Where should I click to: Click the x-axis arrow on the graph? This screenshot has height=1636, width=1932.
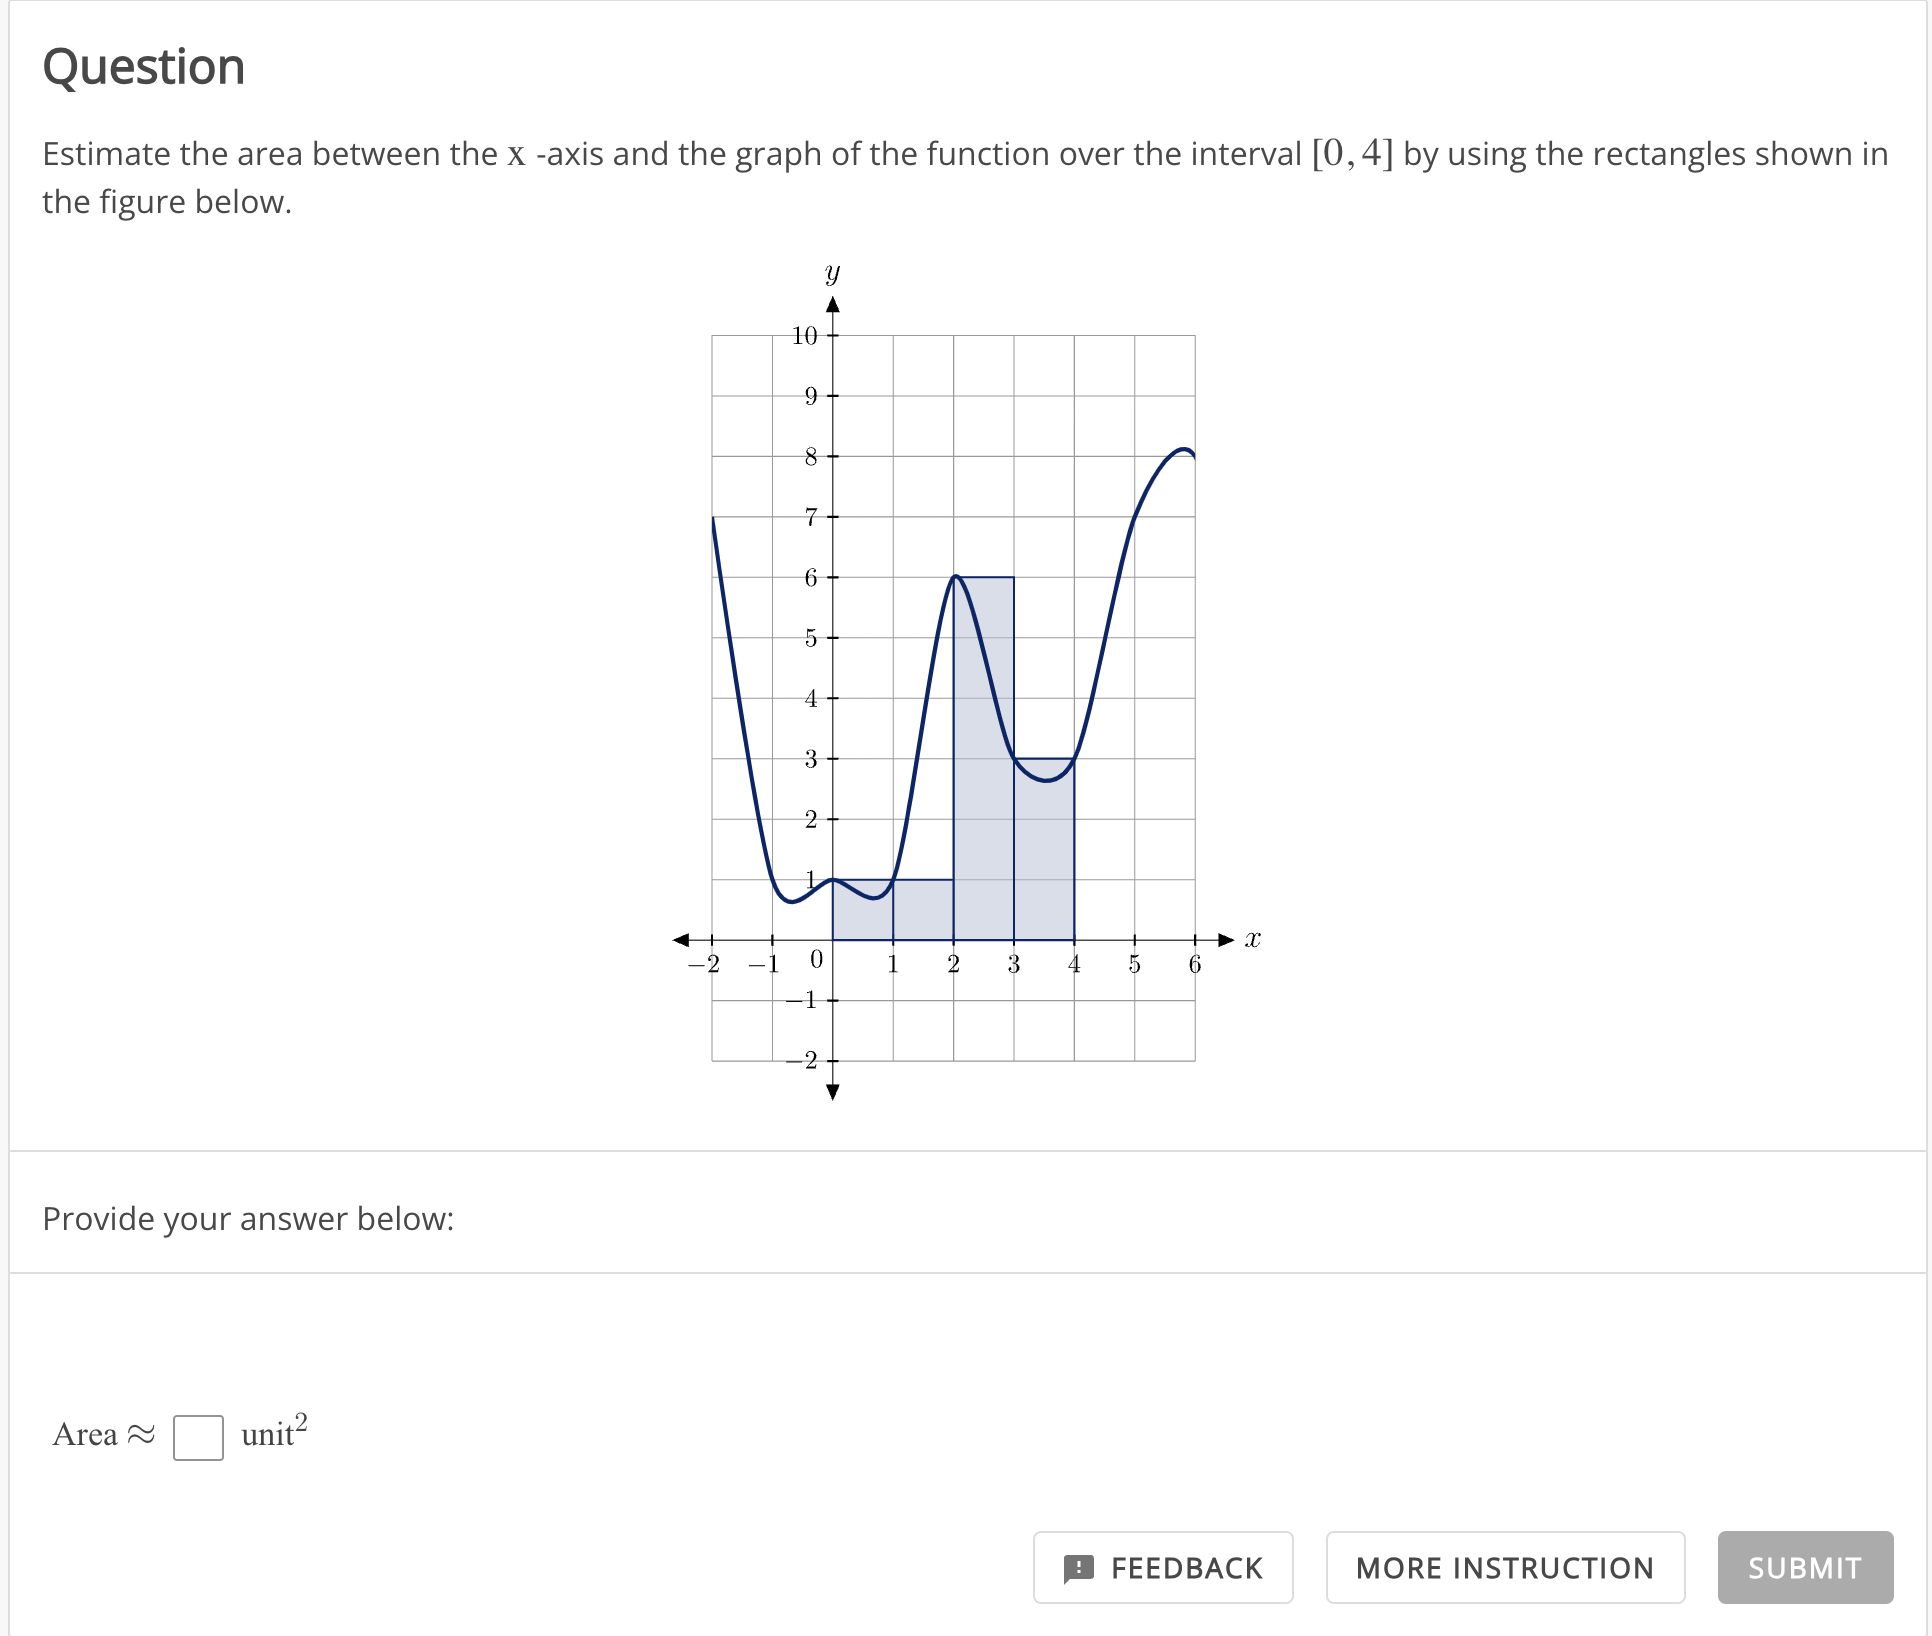1227,940
